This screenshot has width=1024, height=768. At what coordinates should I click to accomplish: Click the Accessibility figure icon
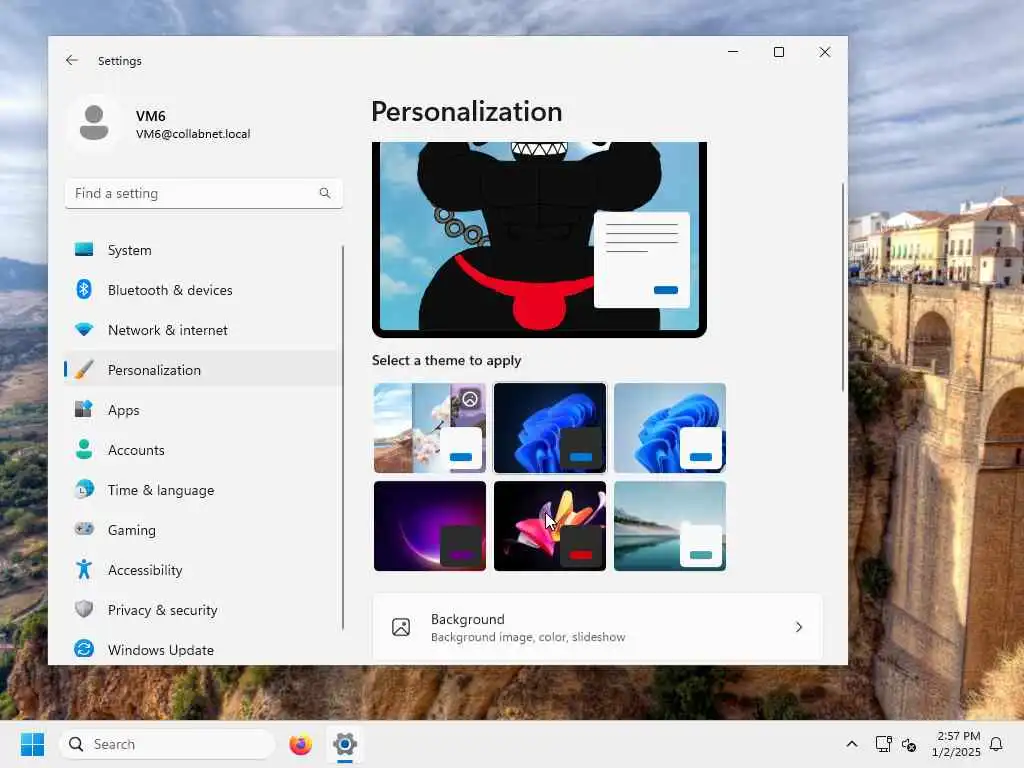[84, 569]
